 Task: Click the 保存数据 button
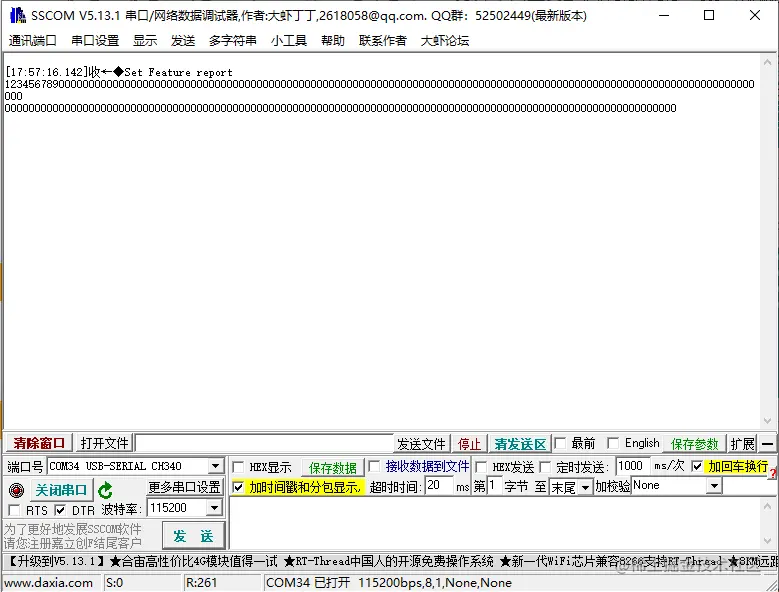(x=332, y=467)
